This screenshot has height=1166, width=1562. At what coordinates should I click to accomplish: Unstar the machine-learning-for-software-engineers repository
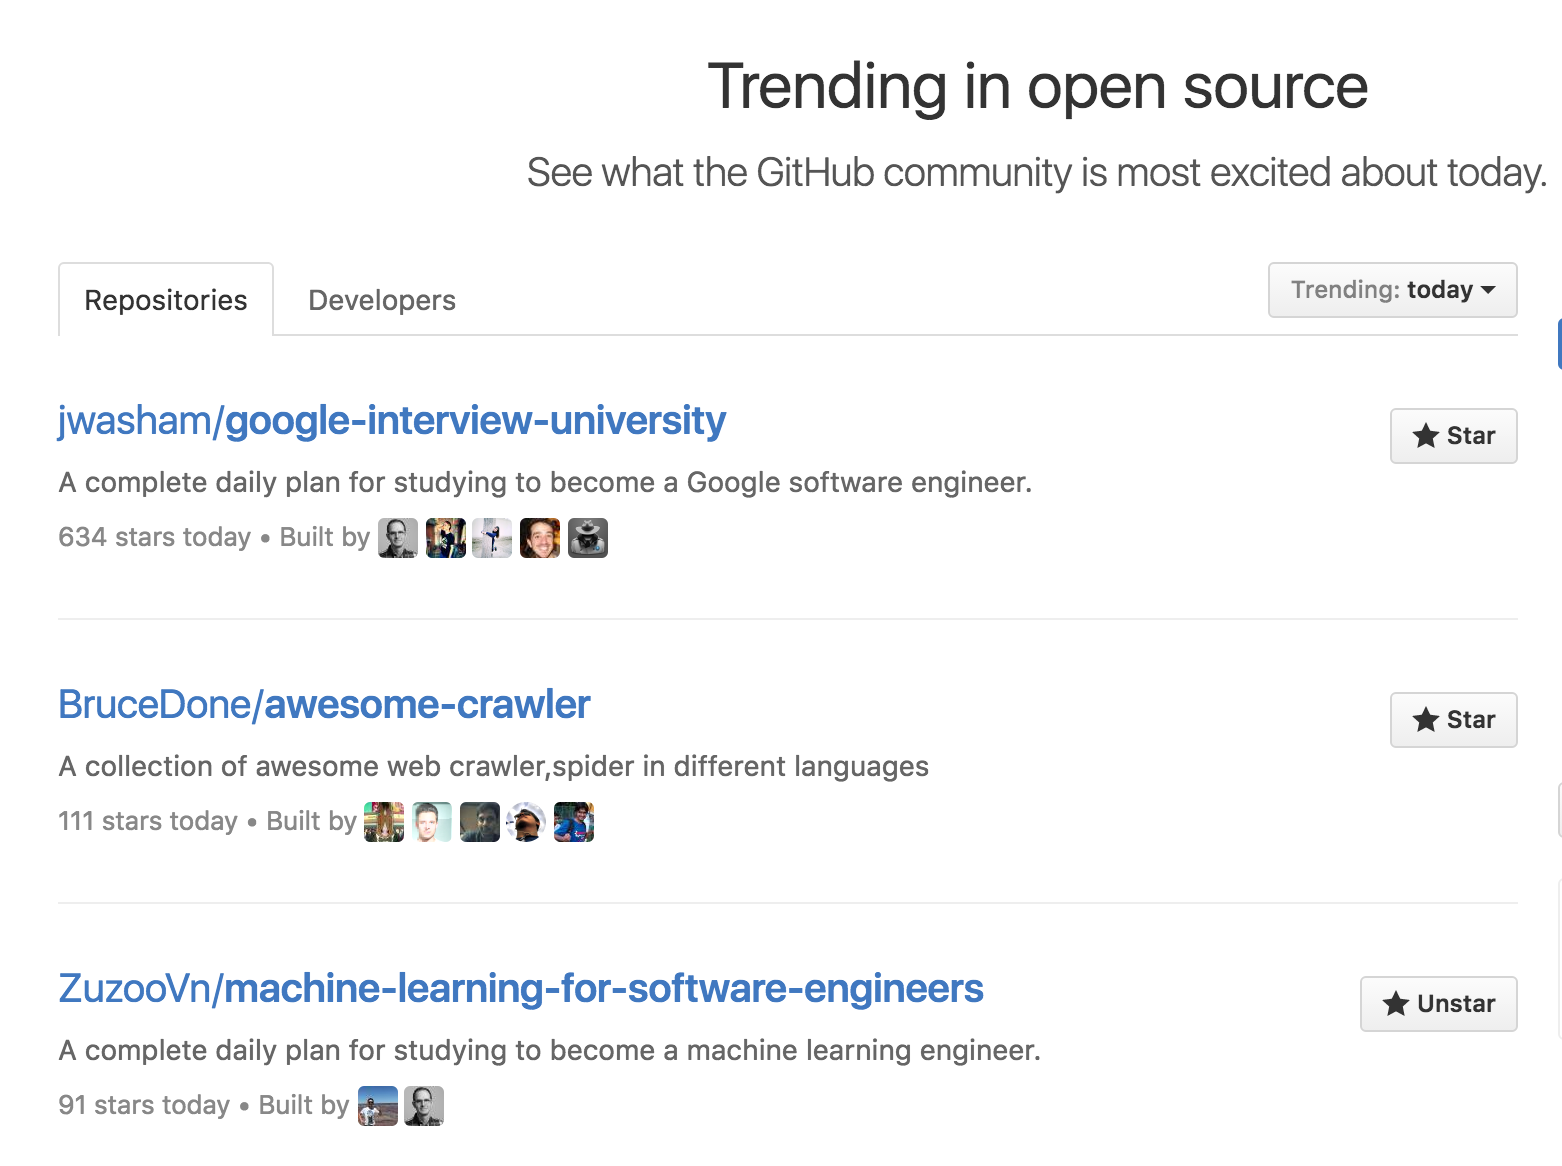[1438, 1004]
